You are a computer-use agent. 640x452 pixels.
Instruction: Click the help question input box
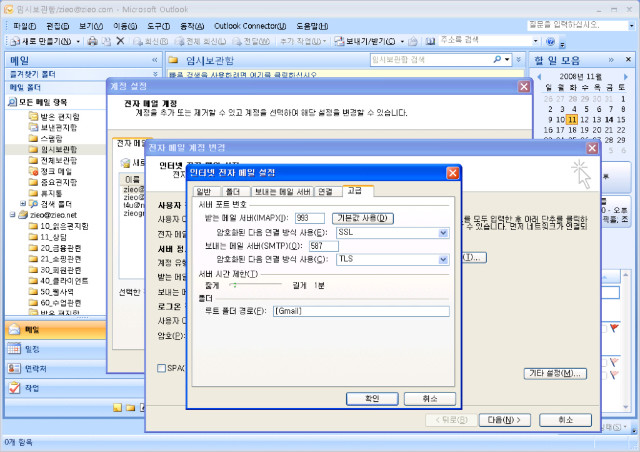[577, 25]
